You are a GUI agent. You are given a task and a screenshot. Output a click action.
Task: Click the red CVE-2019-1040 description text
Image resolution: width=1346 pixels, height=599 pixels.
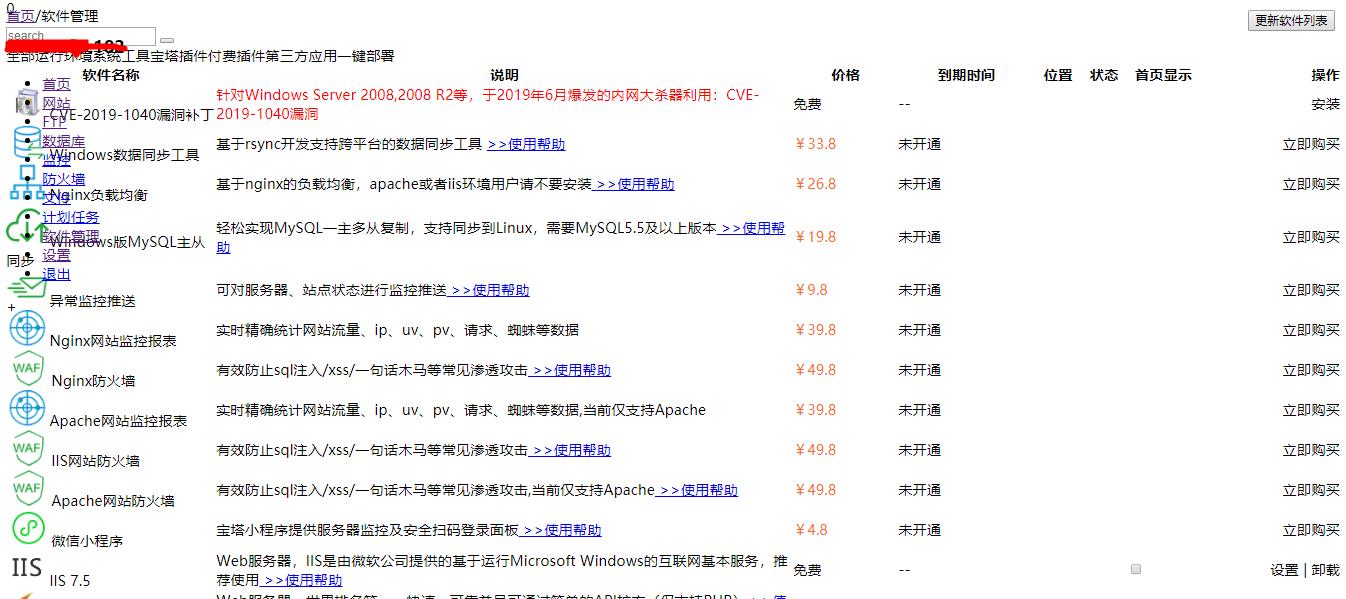coord(487,105)
